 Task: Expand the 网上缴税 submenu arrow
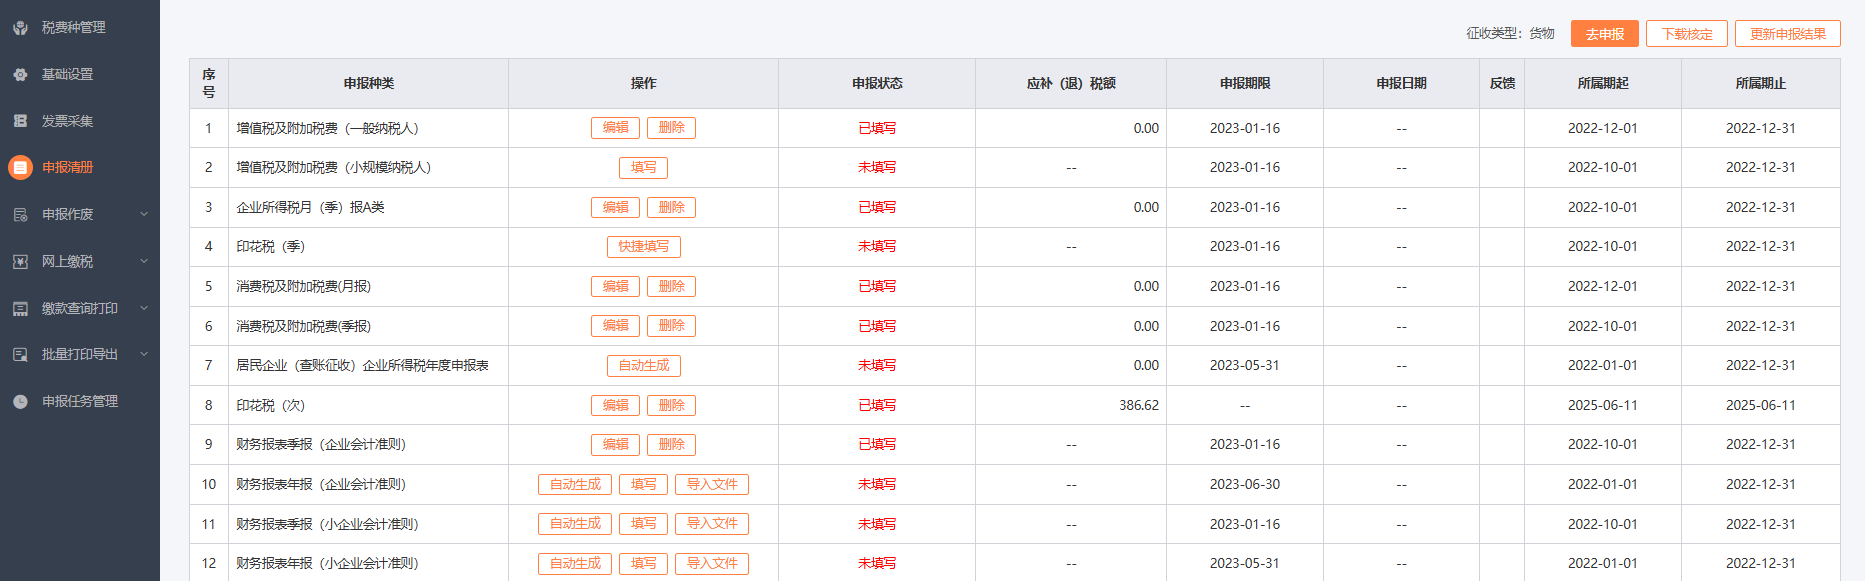pos(144,261)
